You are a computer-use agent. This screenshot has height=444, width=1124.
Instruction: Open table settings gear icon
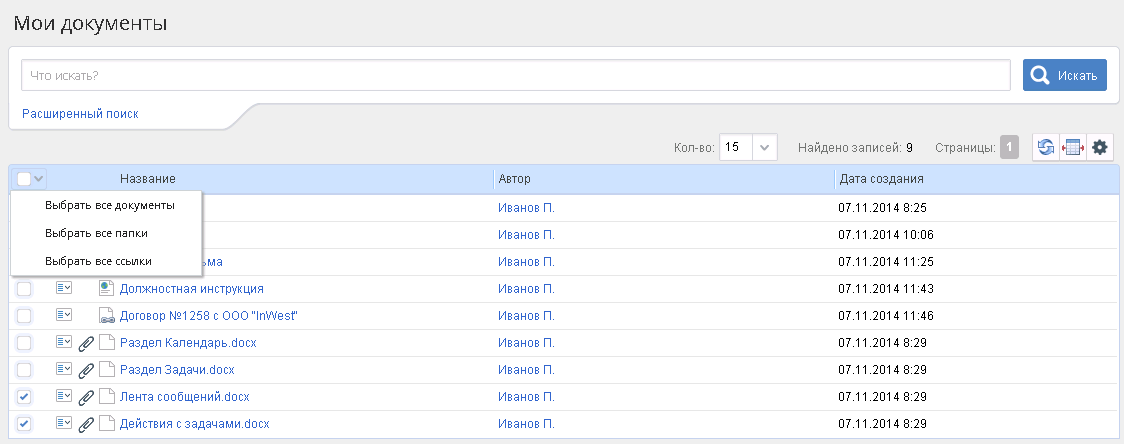(1100, 147)
